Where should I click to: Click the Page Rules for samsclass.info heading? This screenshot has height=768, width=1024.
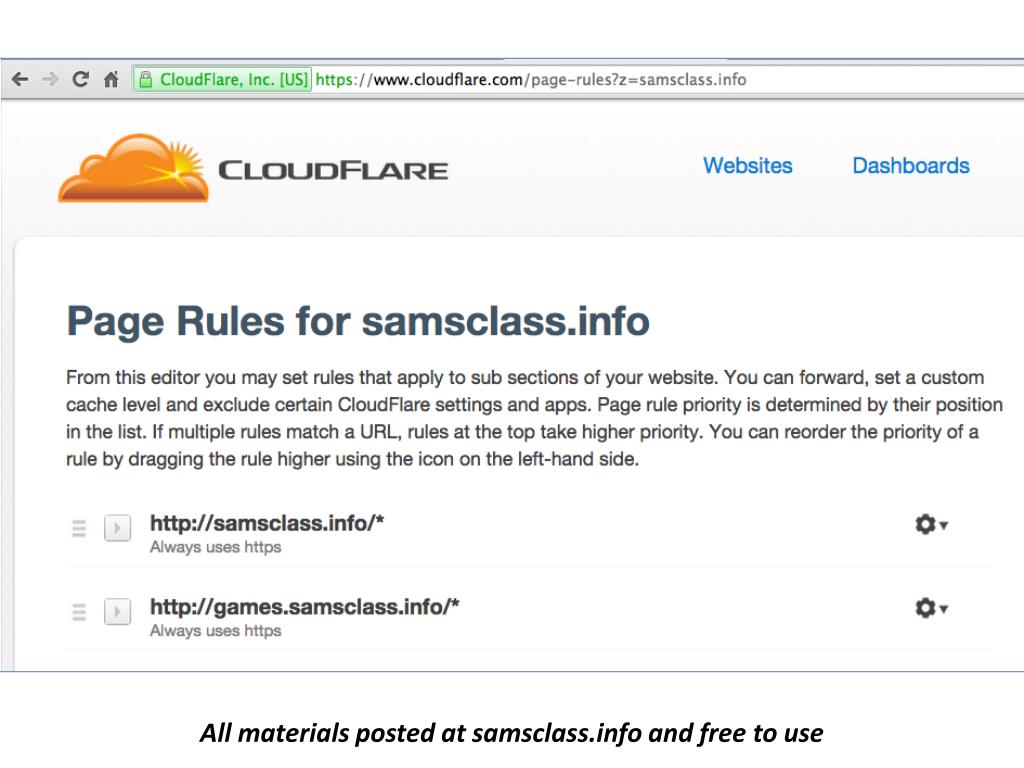(x=358, y=321)
